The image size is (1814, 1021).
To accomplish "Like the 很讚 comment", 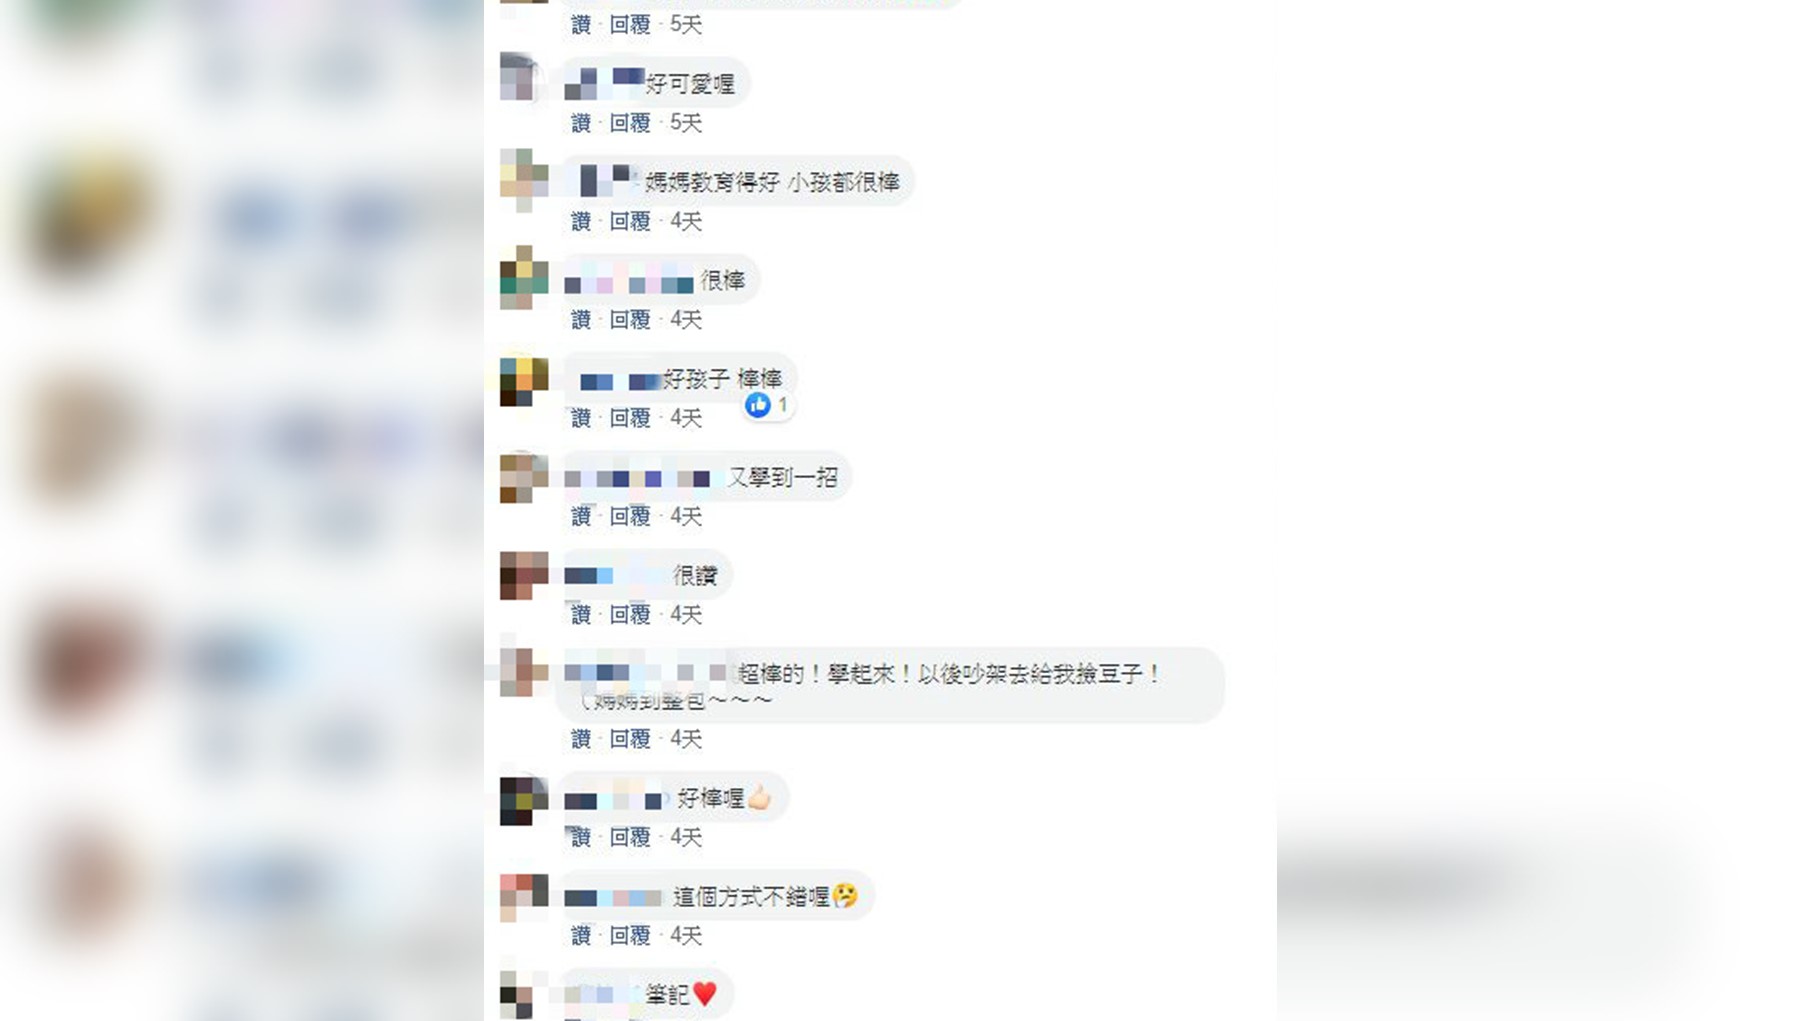I will [581, 615].
